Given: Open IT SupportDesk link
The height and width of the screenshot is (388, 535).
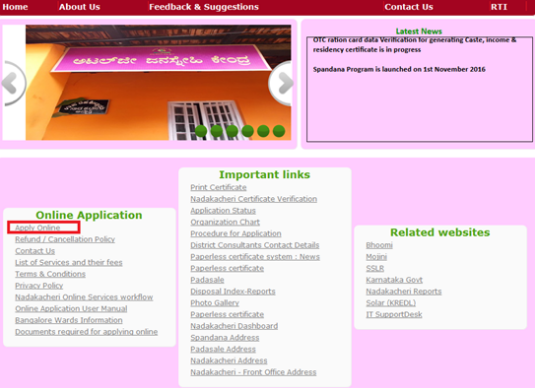Looking at the screenshot, I should tap(394, 315).
